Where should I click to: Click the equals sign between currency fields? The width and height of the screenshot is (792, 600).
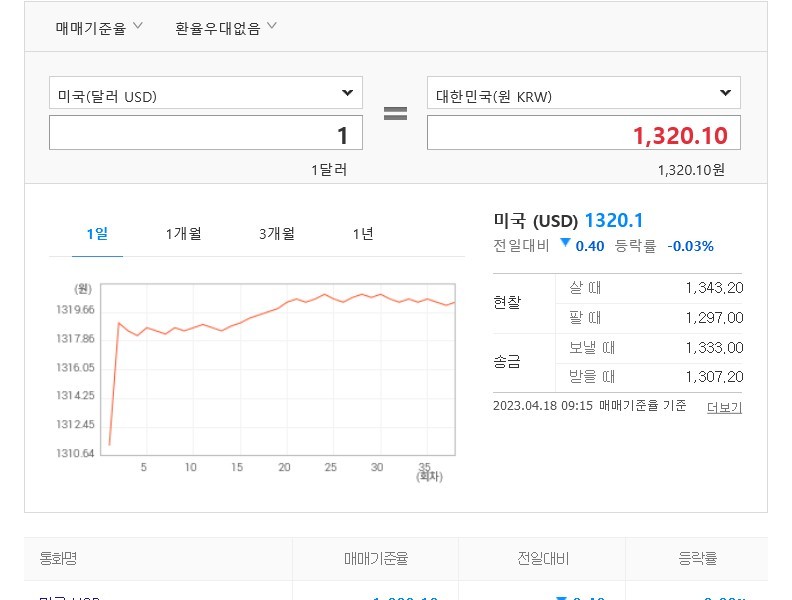(395, 114)
